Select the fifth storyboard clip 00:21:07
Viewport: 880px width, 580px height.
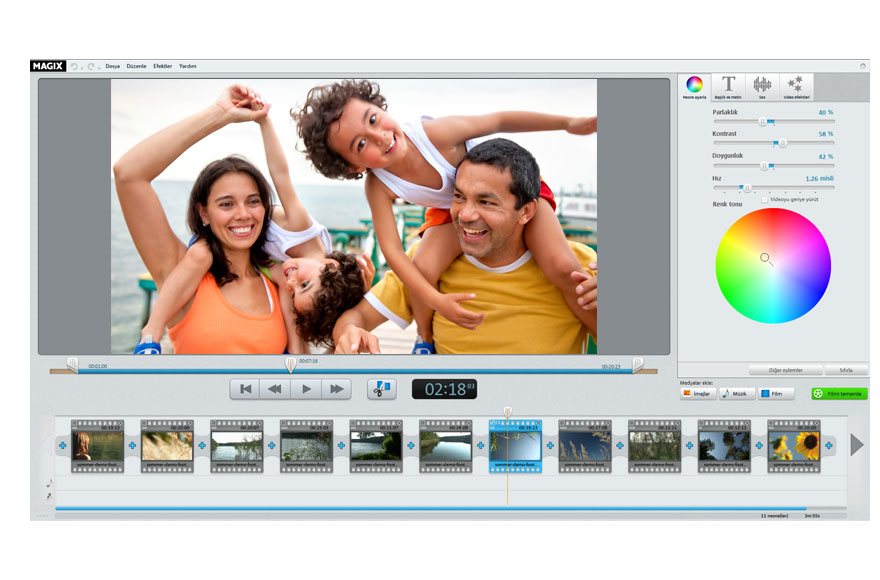coord(375,446)
